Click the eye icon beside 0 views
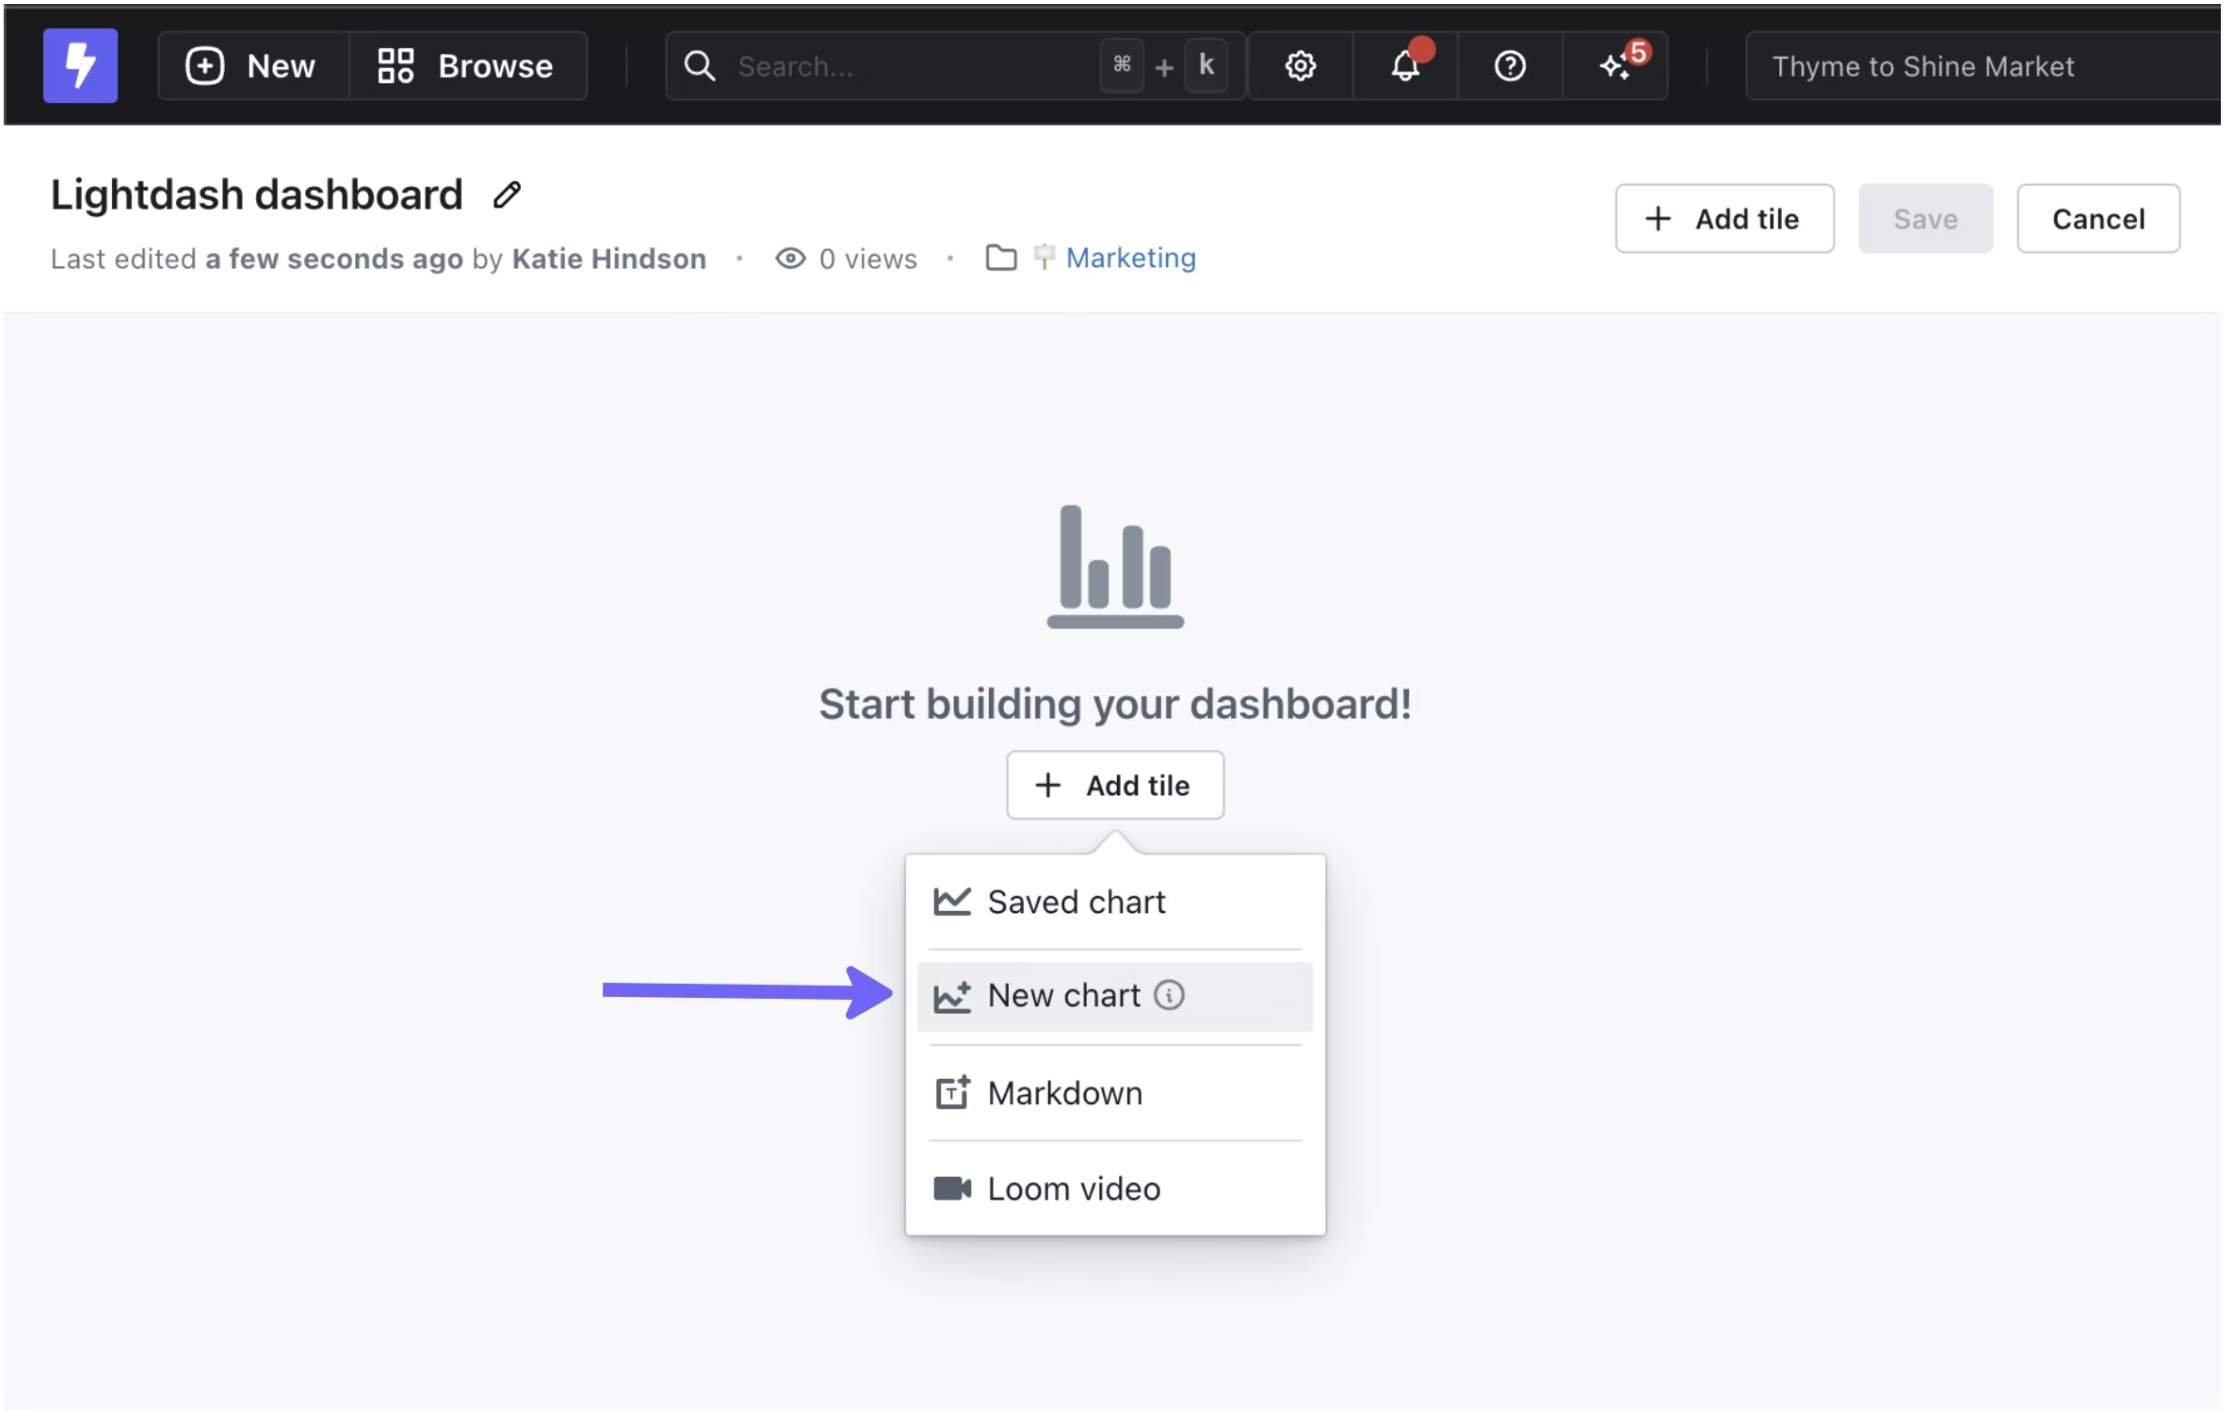Screen dimensions: 2224x1412 click(x=790, y=257)
